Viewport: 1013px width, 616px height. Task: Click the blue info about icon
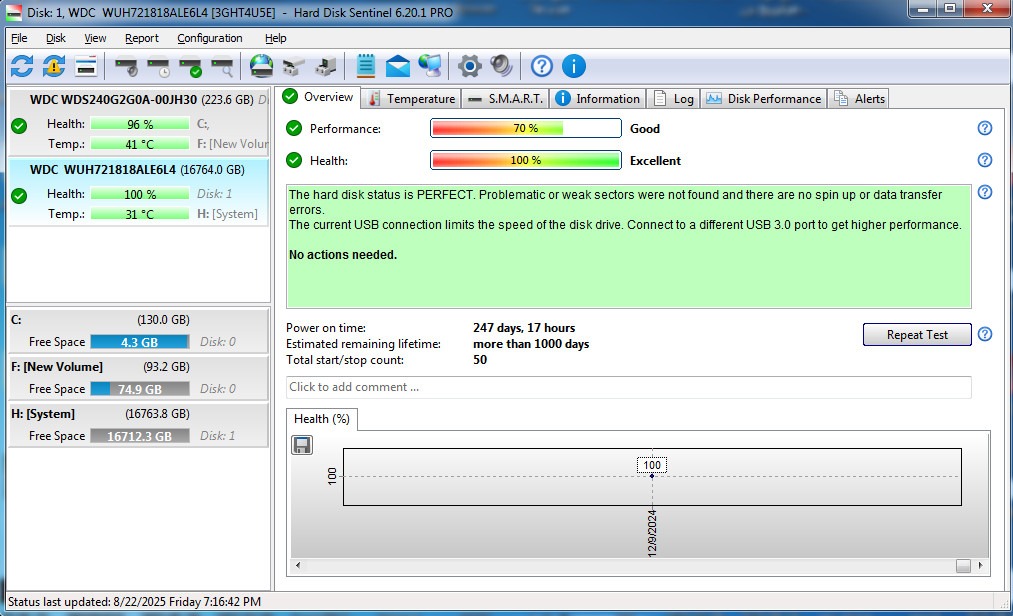574,66
